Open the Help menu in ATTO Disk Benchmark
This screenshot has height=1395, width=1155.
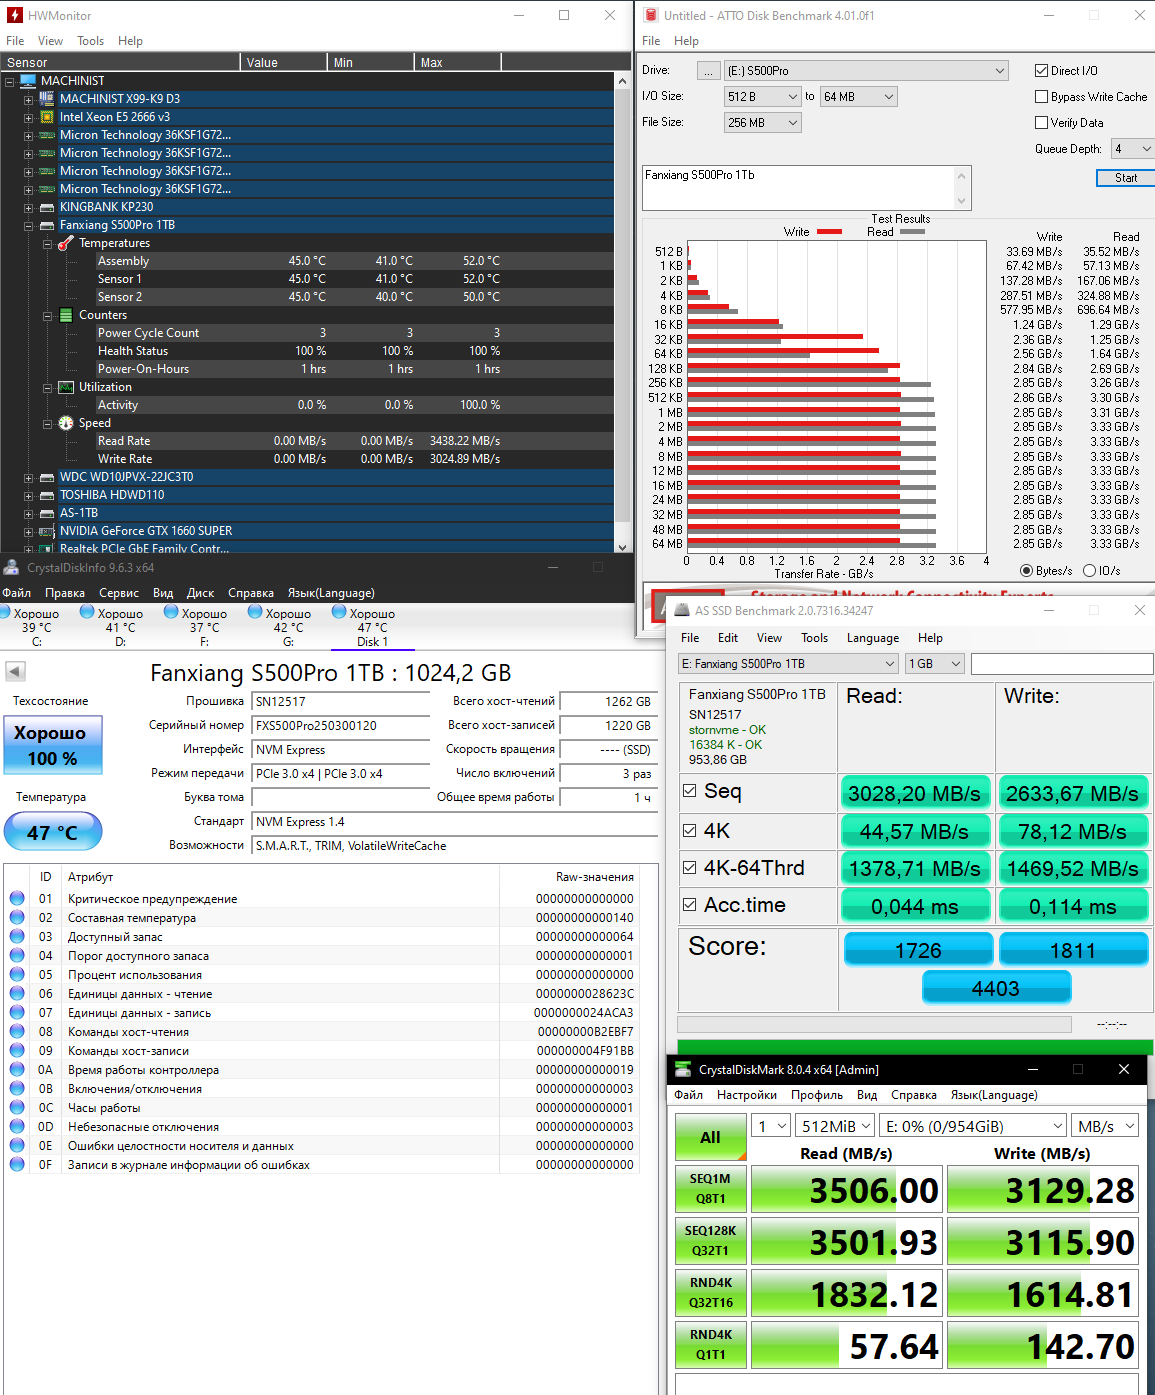click(x=686, y=41)
